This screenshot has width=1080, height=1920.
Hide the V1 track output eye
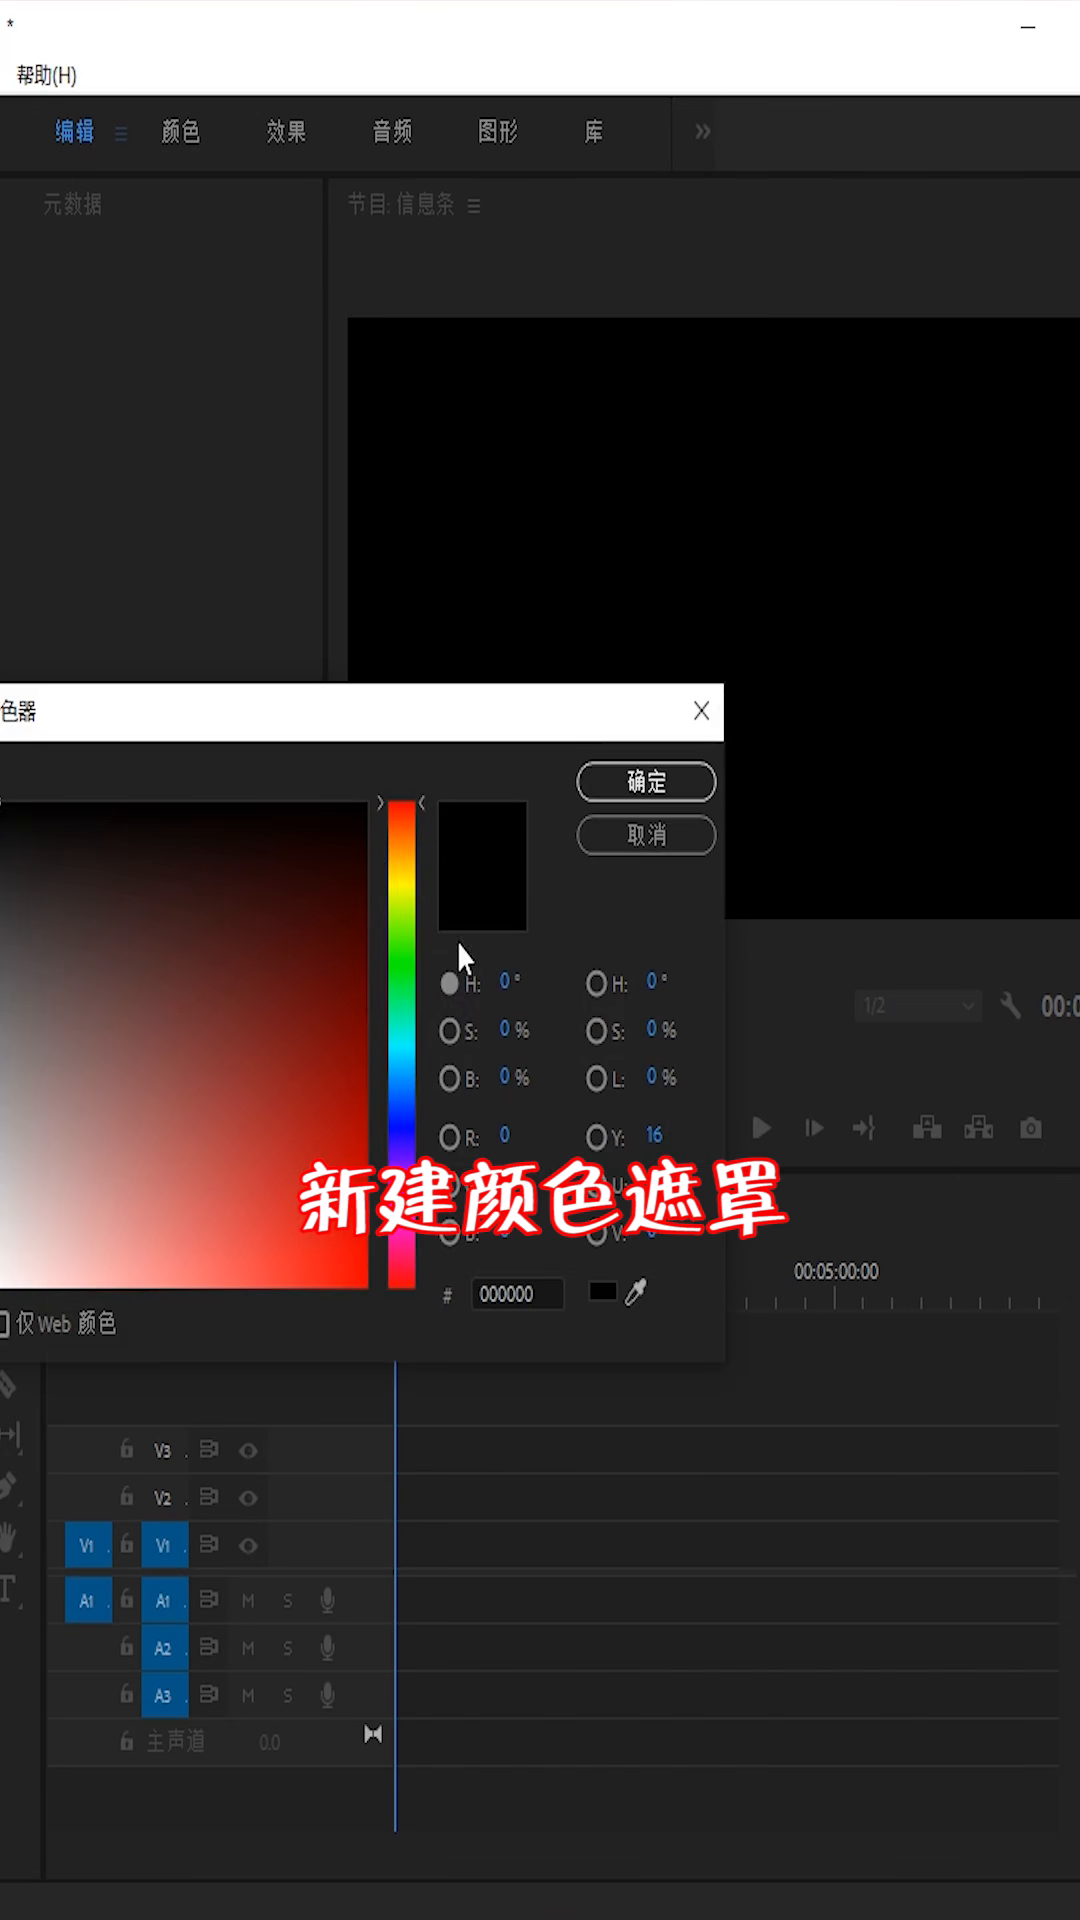click(248, 1546)
